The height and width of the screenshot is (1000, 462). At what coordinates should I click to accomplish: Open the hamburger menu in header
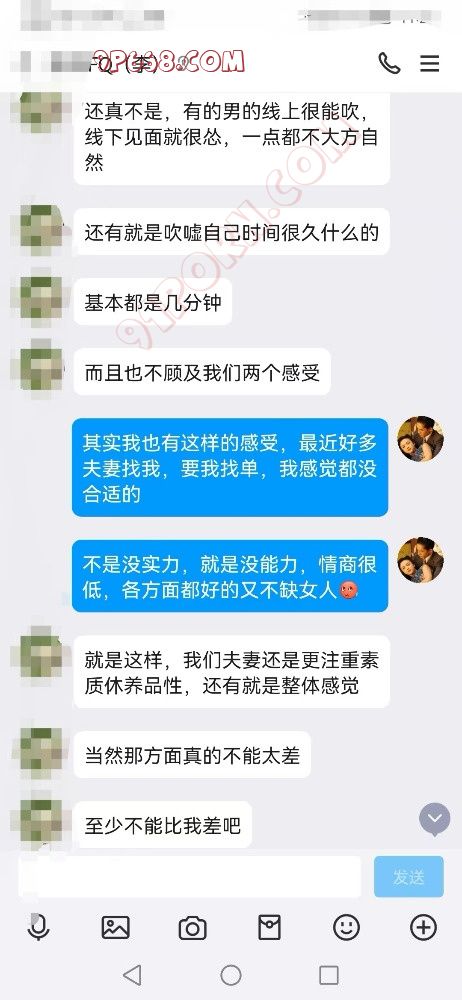[429, 63]
